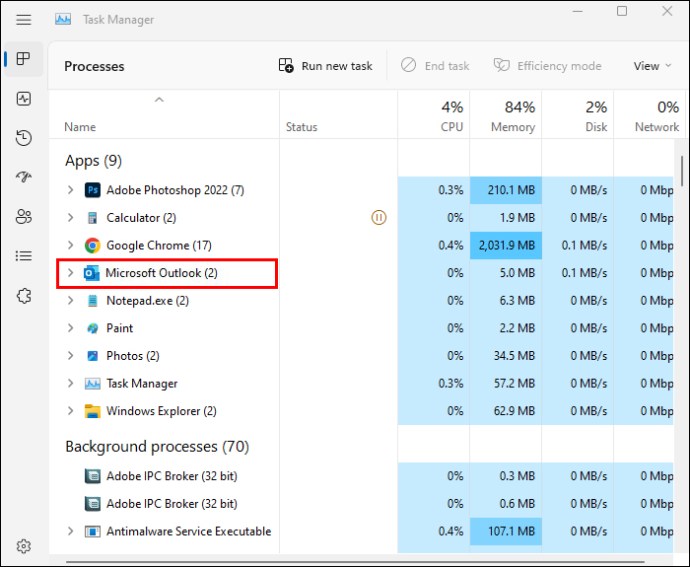Open the Services page icon
The image size is (690, 567).
(x=24, y=295)
